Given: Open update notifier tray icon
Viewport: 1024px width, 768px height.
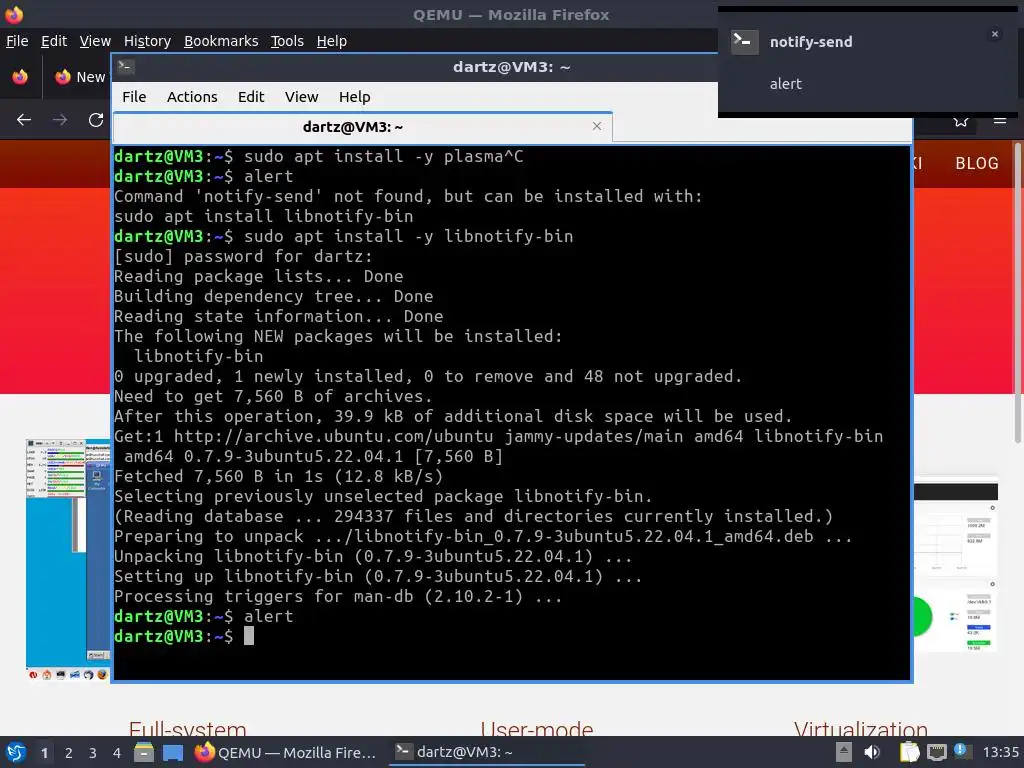Looking at the screenshot, I should [x=961, y=751].
